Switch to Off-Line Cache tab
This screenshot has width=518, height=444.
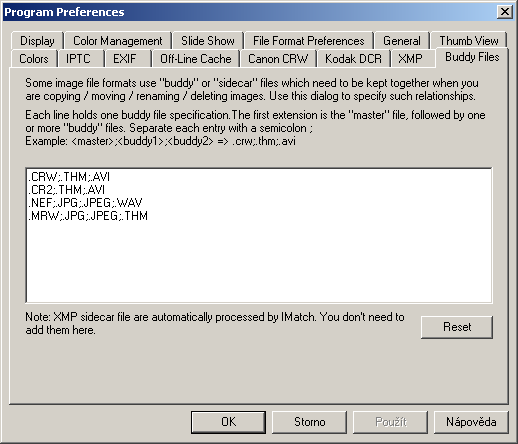(196, 59)
